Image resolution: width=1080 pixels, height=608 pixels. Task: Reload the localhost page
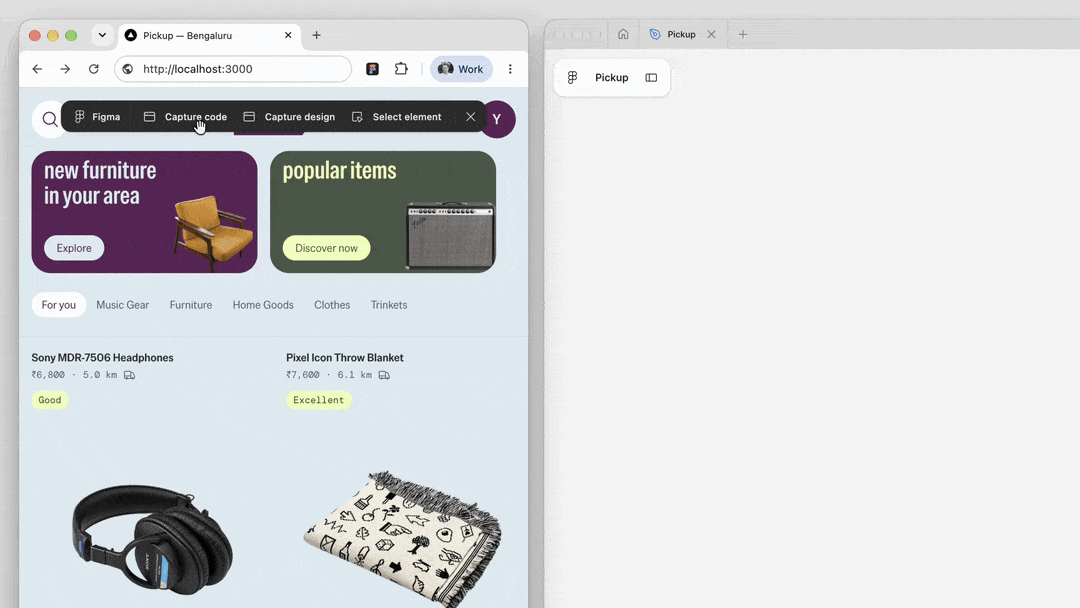94,69
